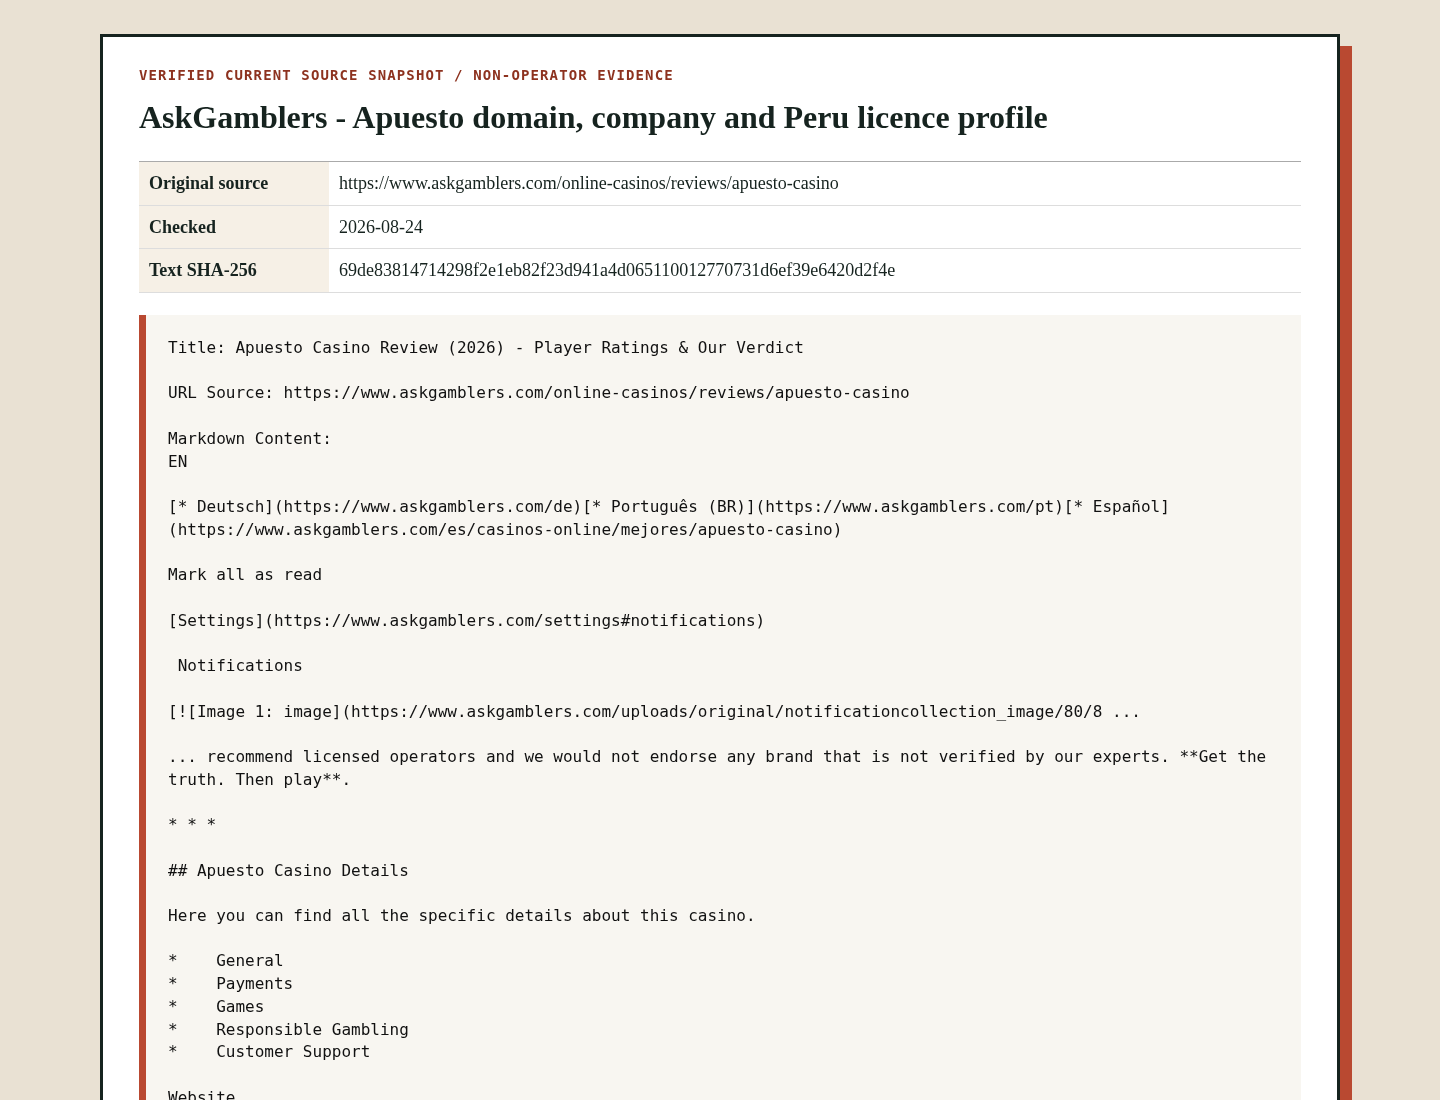Click the '[* Español]' language entry
The image size is (1440, 1100).
point(1117,506)
